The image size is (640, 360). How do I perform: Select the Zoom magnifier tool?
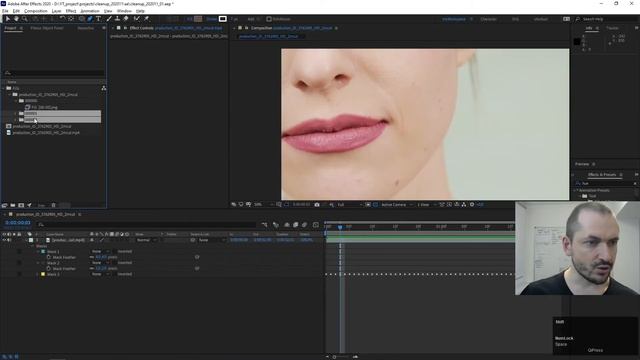click(25, 19)
